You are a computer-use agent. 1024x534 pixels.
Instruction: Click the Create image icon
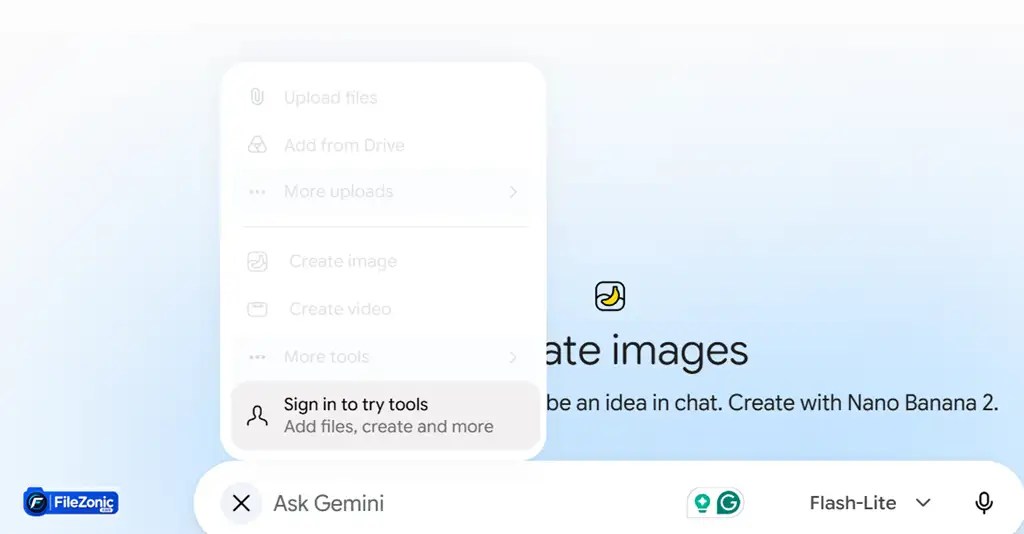coord(257,261)
